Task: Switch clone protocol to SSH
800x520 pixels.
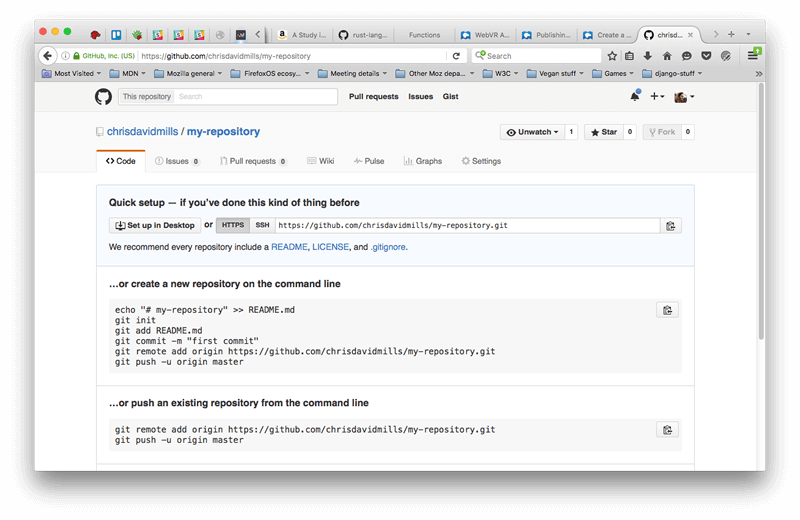Action: [x=262, y=226]
